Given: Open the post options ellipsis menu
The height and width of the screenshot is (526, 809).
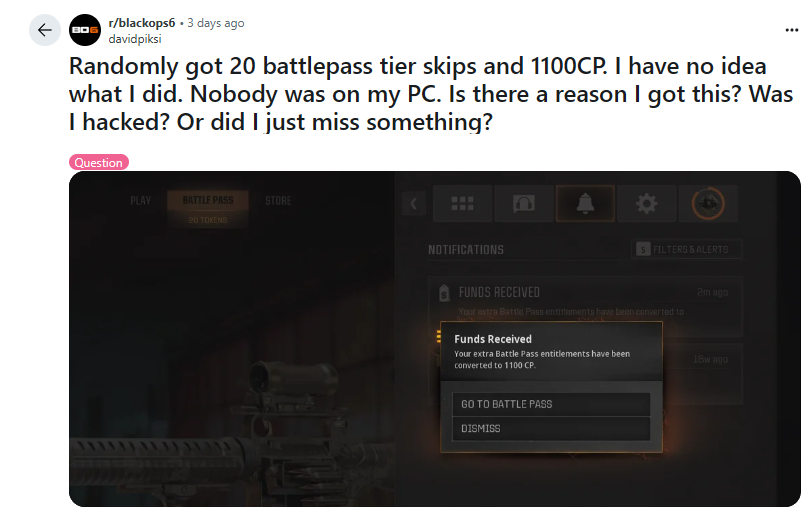Looking at the screenshot, I should 791,30.
